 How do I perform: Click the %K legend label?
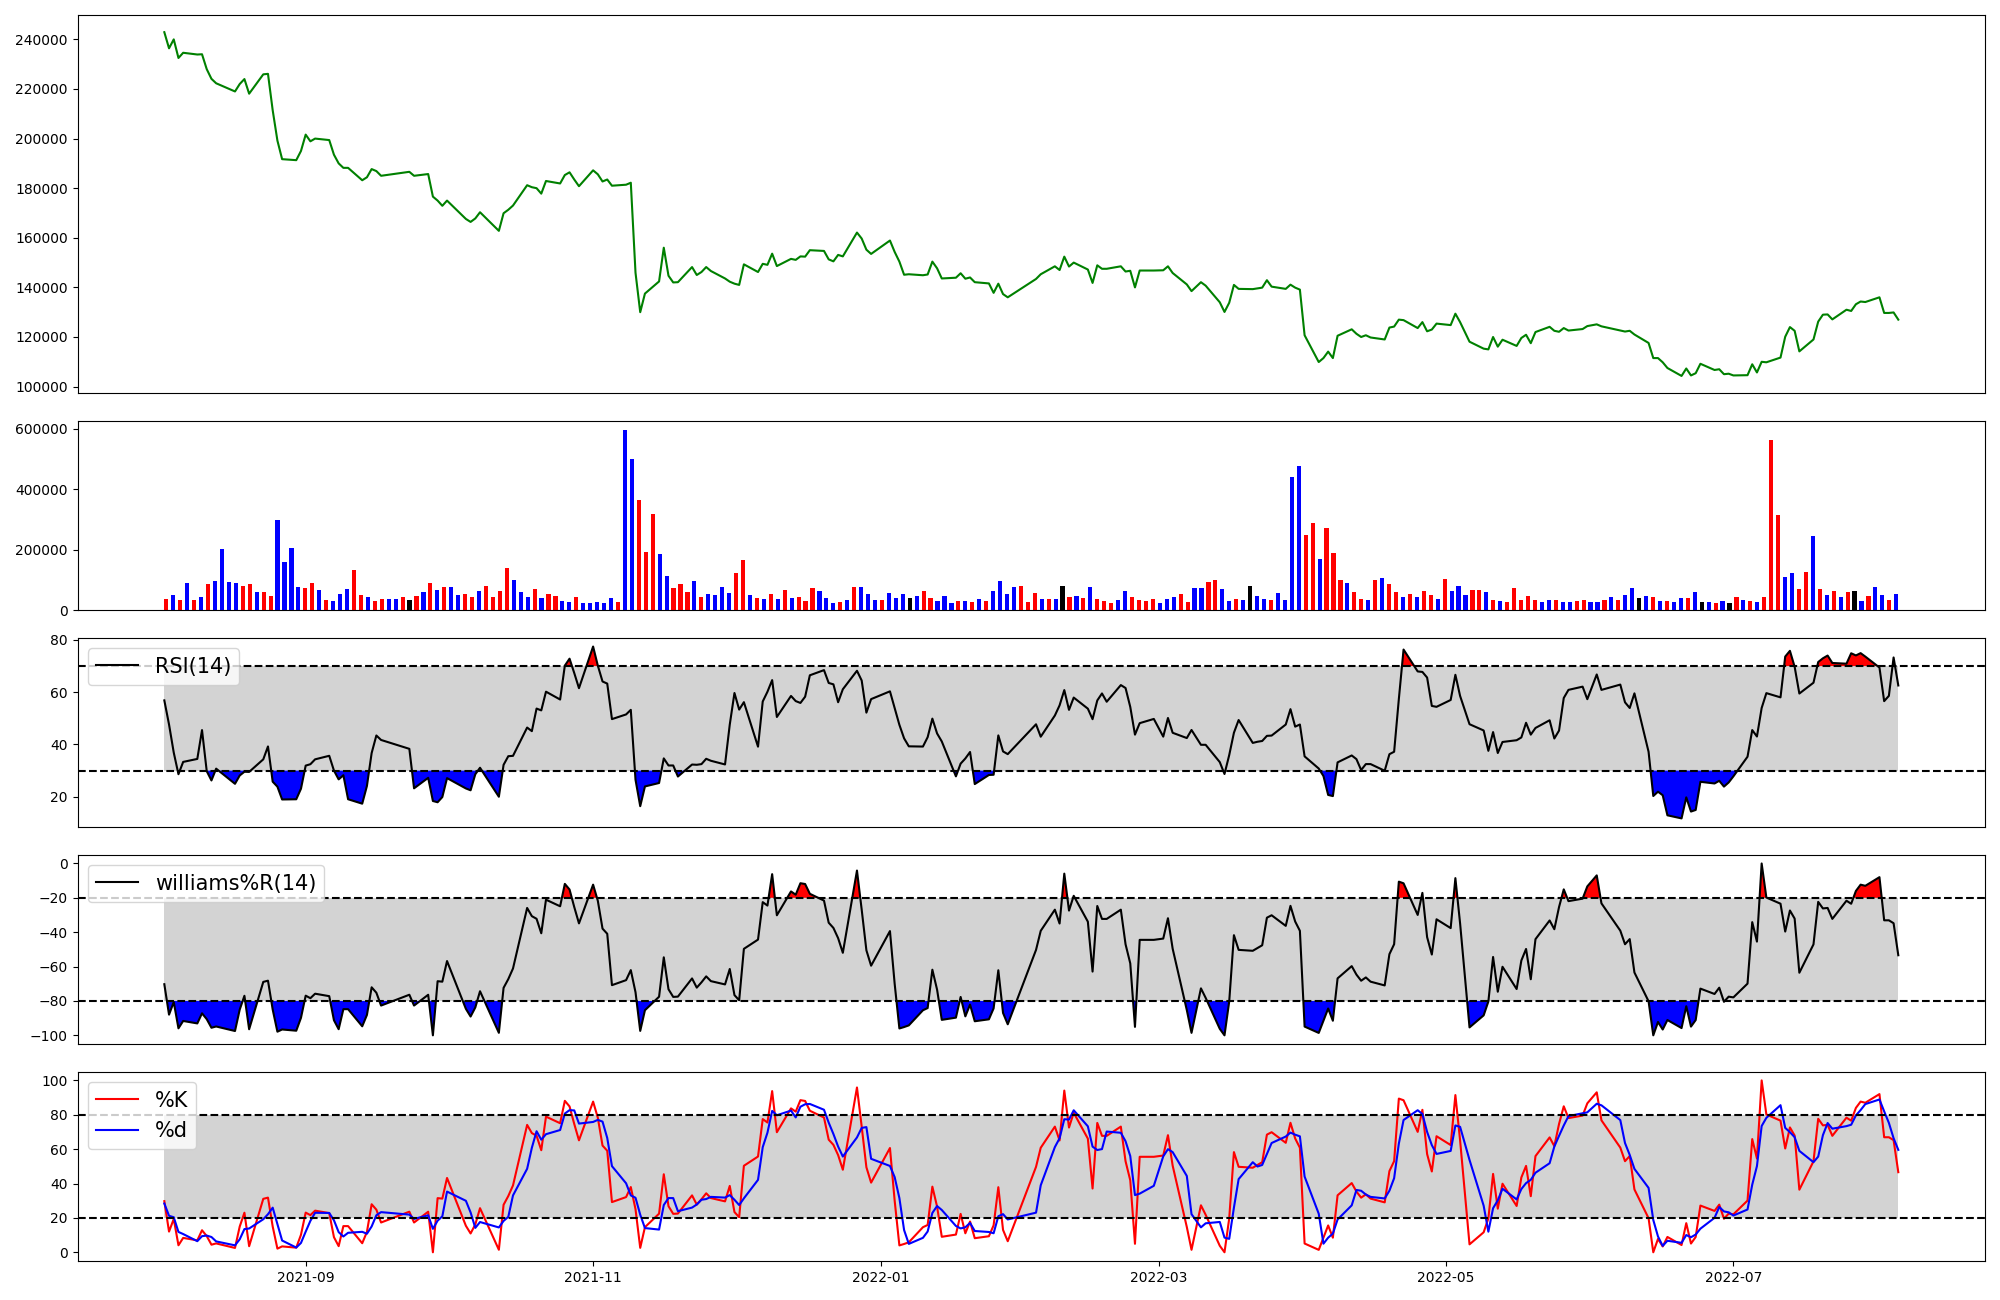point(171,1100)
